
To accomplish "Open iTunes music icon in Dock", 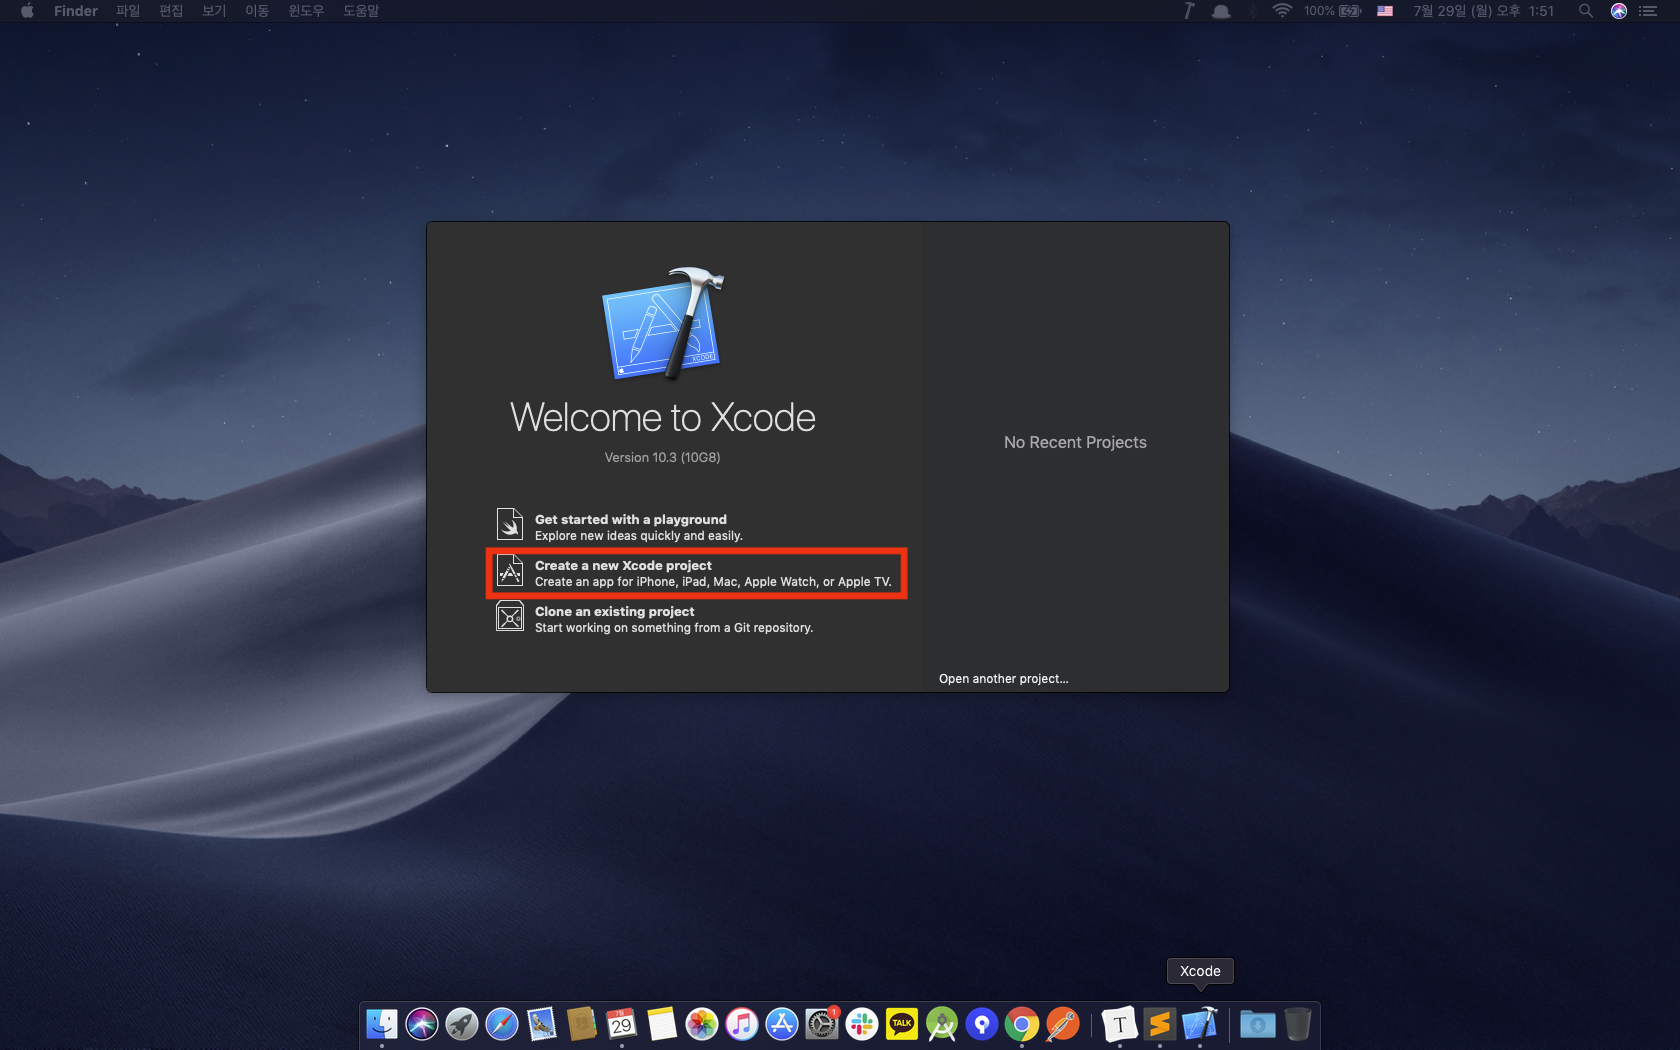I will (x=742, y=1024).
